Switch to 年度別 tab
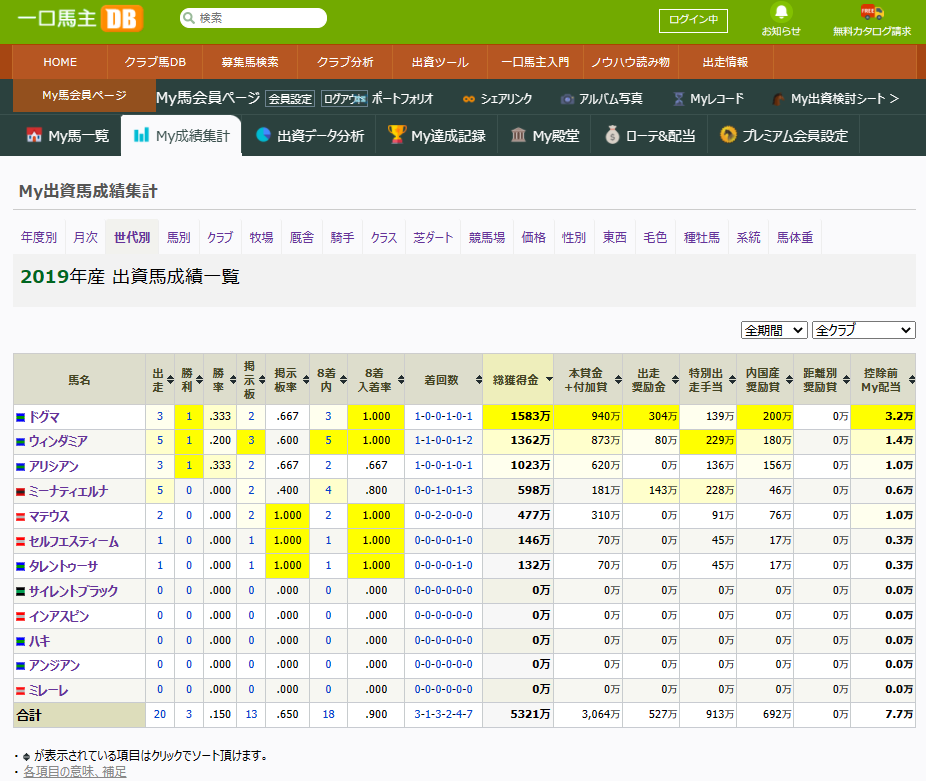 [39, 237]
